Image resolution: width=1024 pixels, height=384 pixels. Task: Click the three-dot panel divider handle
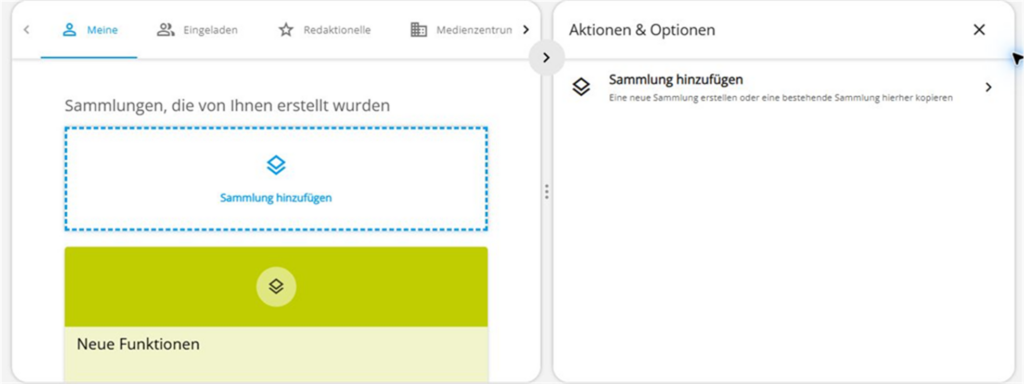tap(547, 192)
